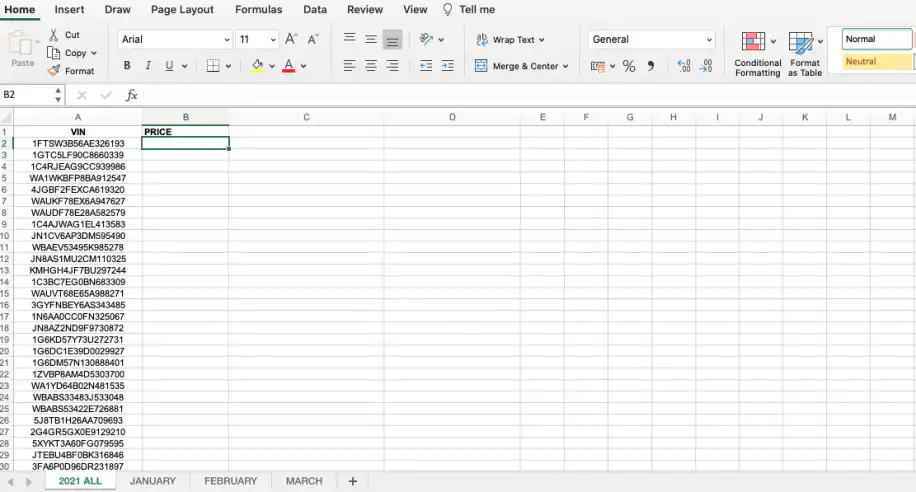Click the Copy icon
Viewport: 916px width, 492px height.
(x=54, y=53)
